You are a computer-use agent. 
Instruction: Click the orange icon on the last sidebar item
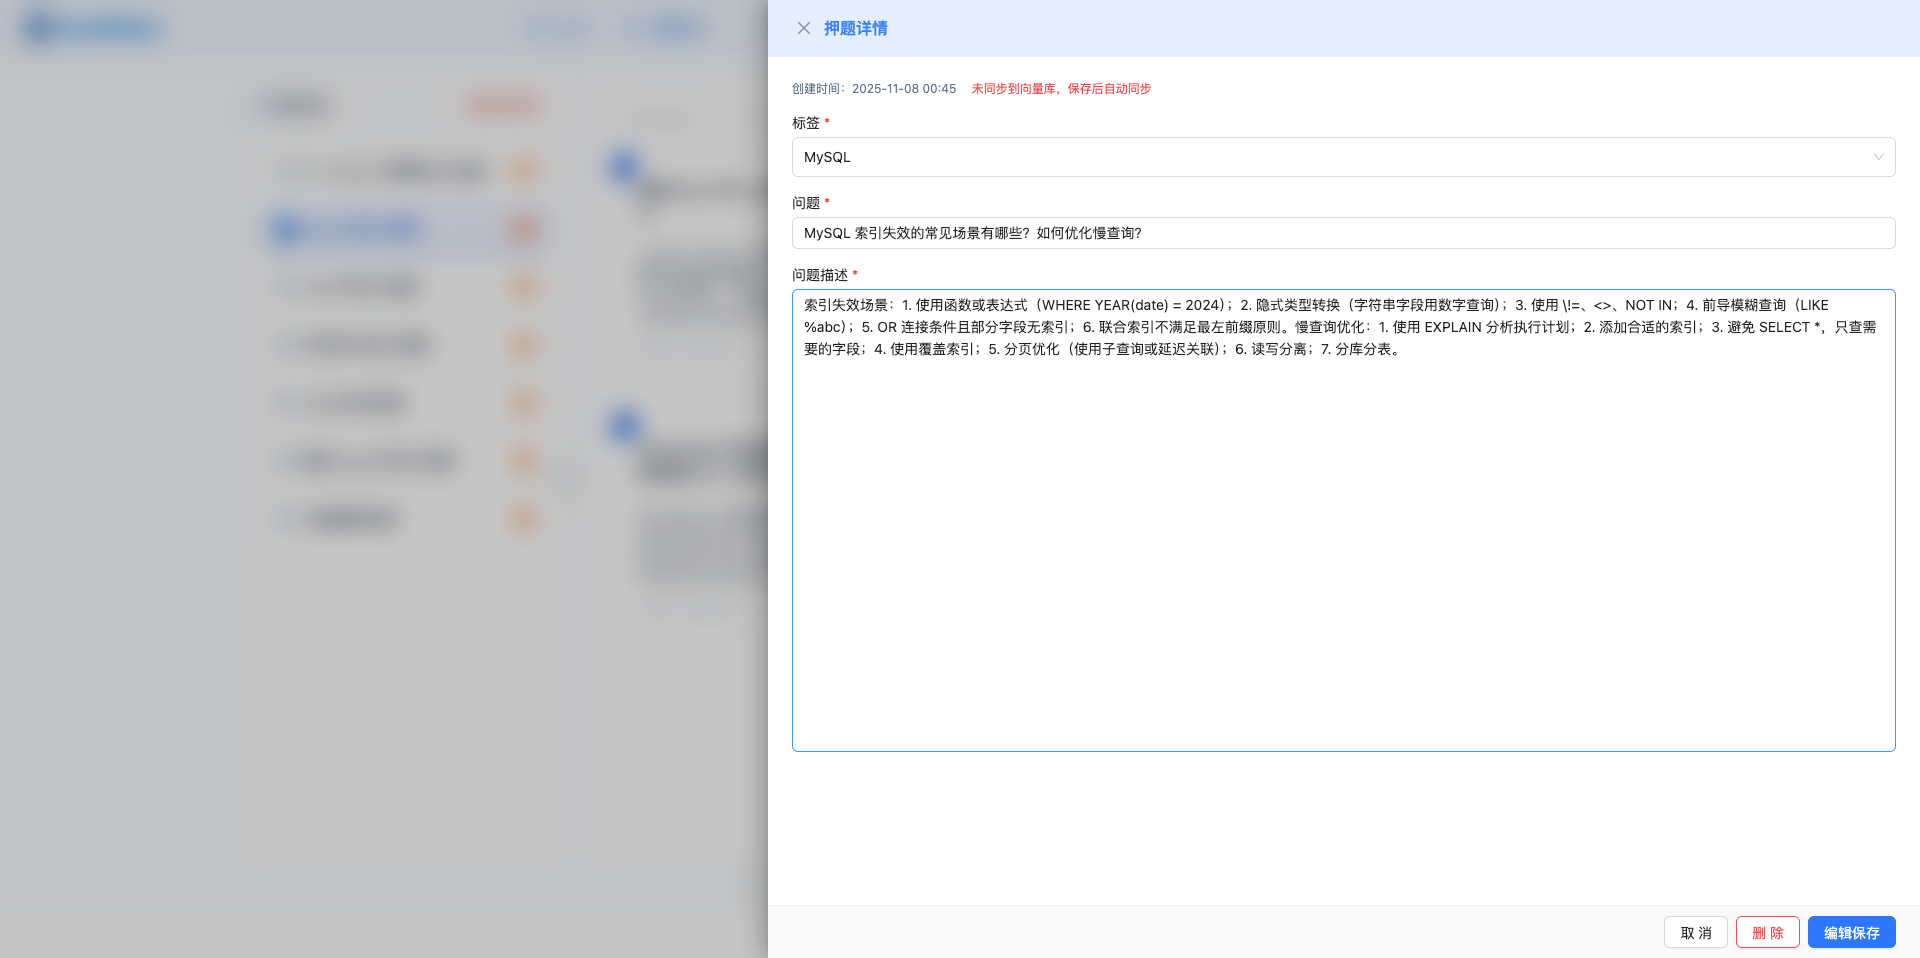click(524, 519)
